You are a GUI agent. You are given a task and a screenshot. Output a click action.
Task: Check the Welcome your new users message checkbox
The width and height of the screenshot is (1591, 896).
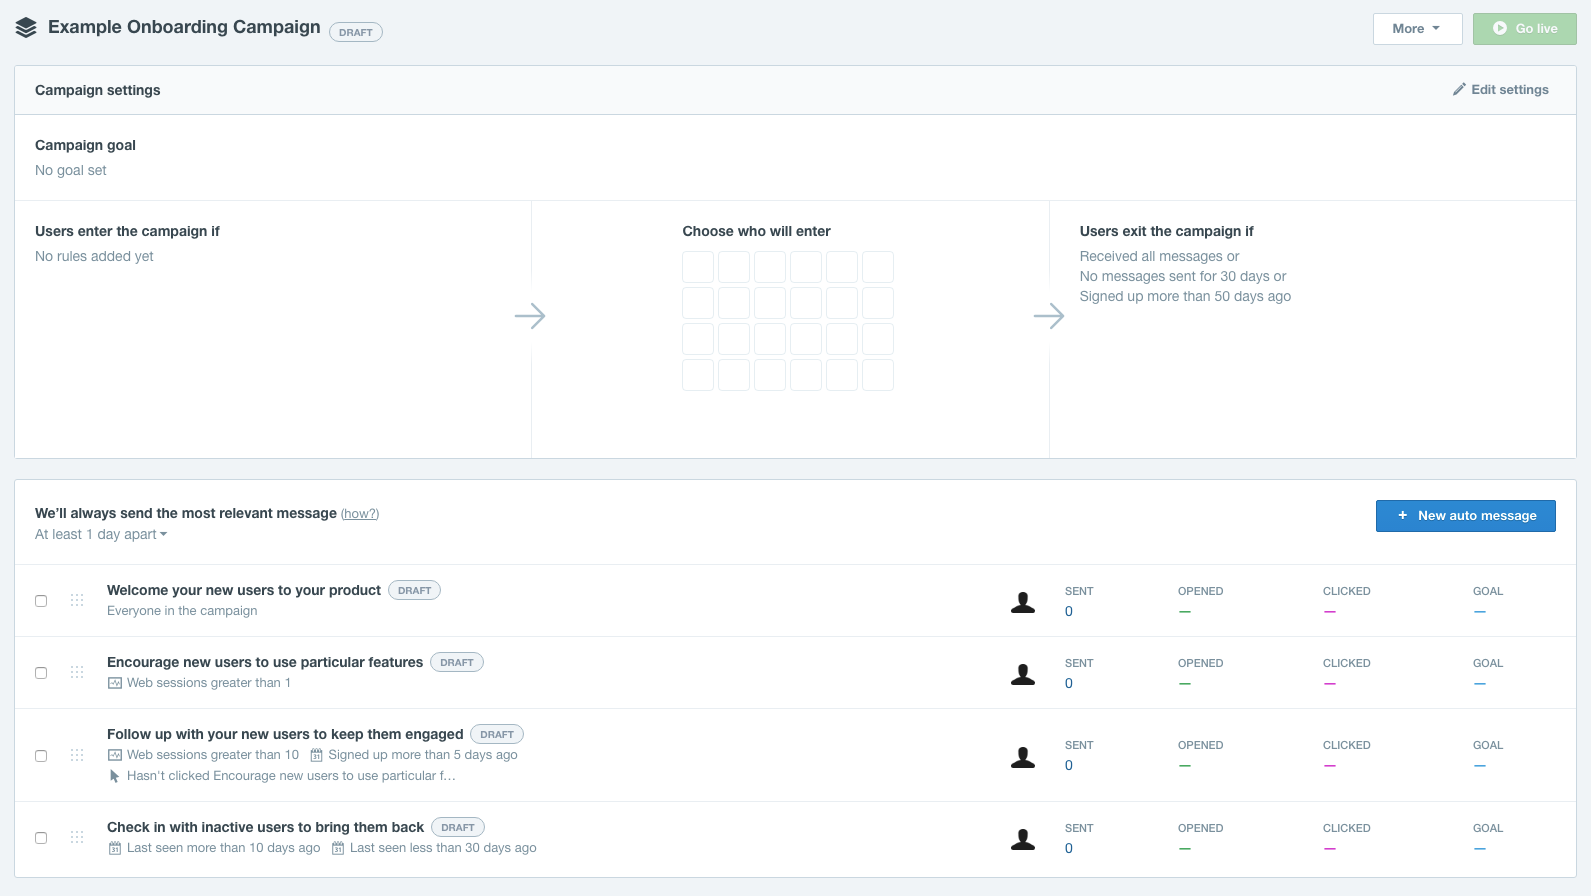41,601
